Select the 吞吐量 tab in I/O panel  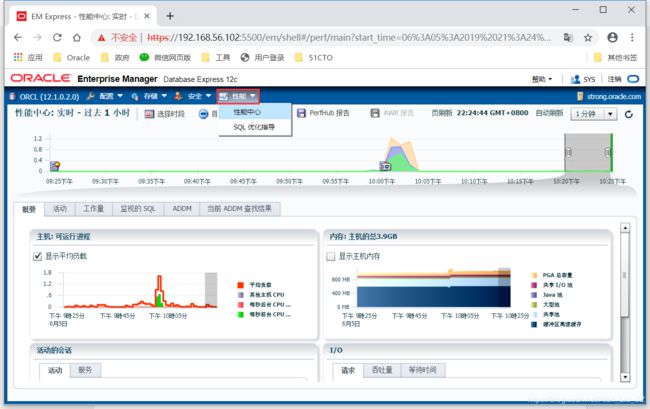(382, 370)
